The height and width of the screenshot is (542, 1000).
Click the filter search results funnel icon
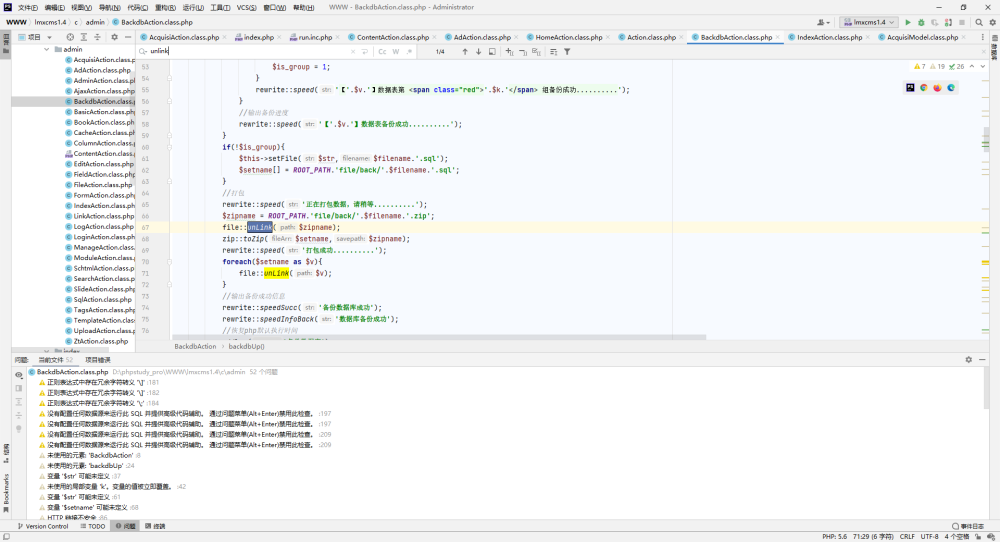567,52
